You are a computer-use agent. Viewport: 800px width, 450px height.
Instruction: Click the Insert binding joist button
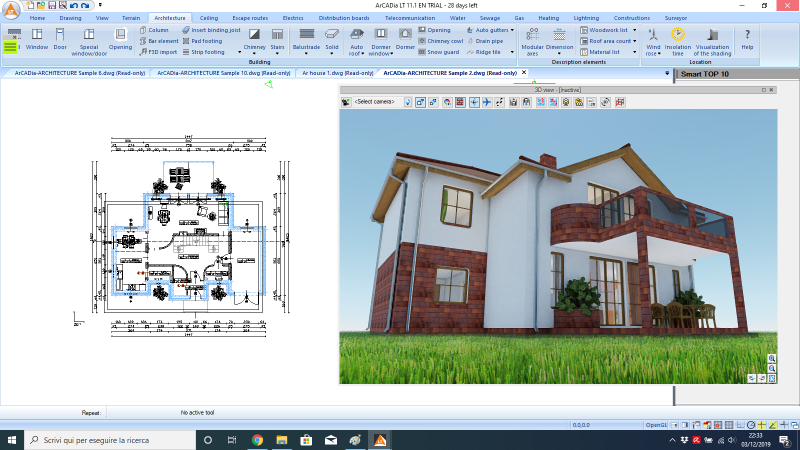click(211, 30)
